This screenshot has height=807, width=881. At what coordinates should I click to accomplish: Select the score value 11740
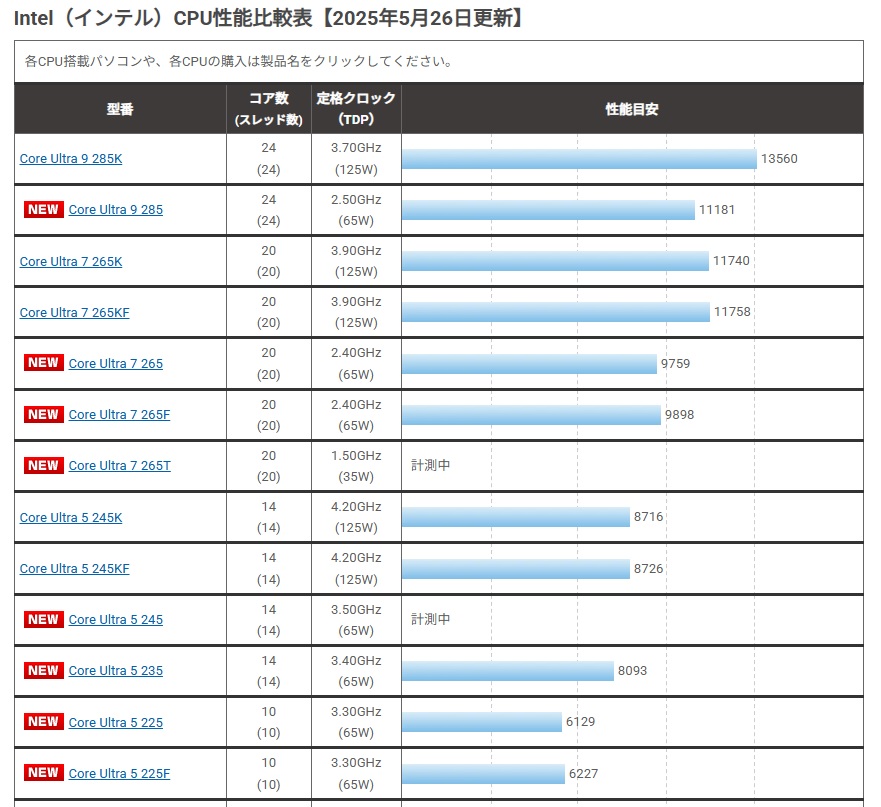point(732,261)
